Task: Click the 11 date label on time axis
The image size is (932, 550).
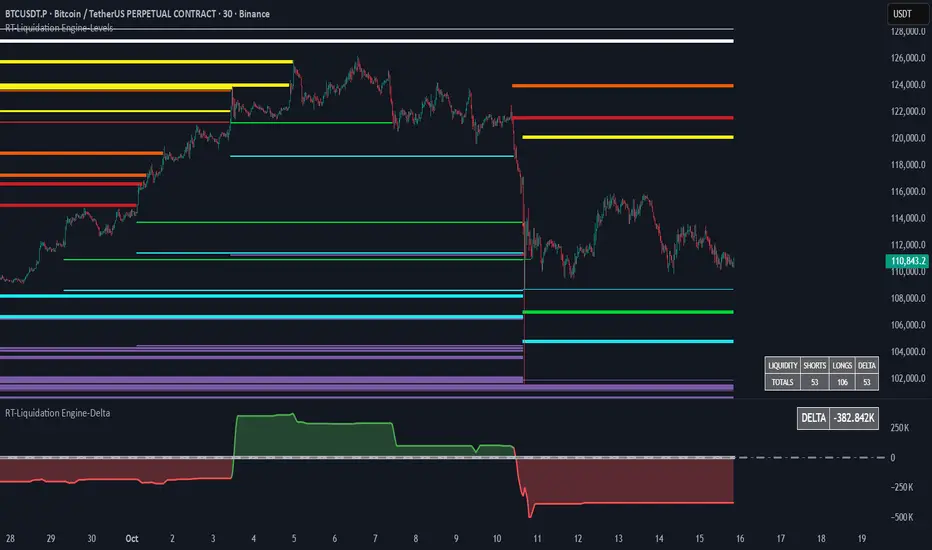Action: pos(537,538)
